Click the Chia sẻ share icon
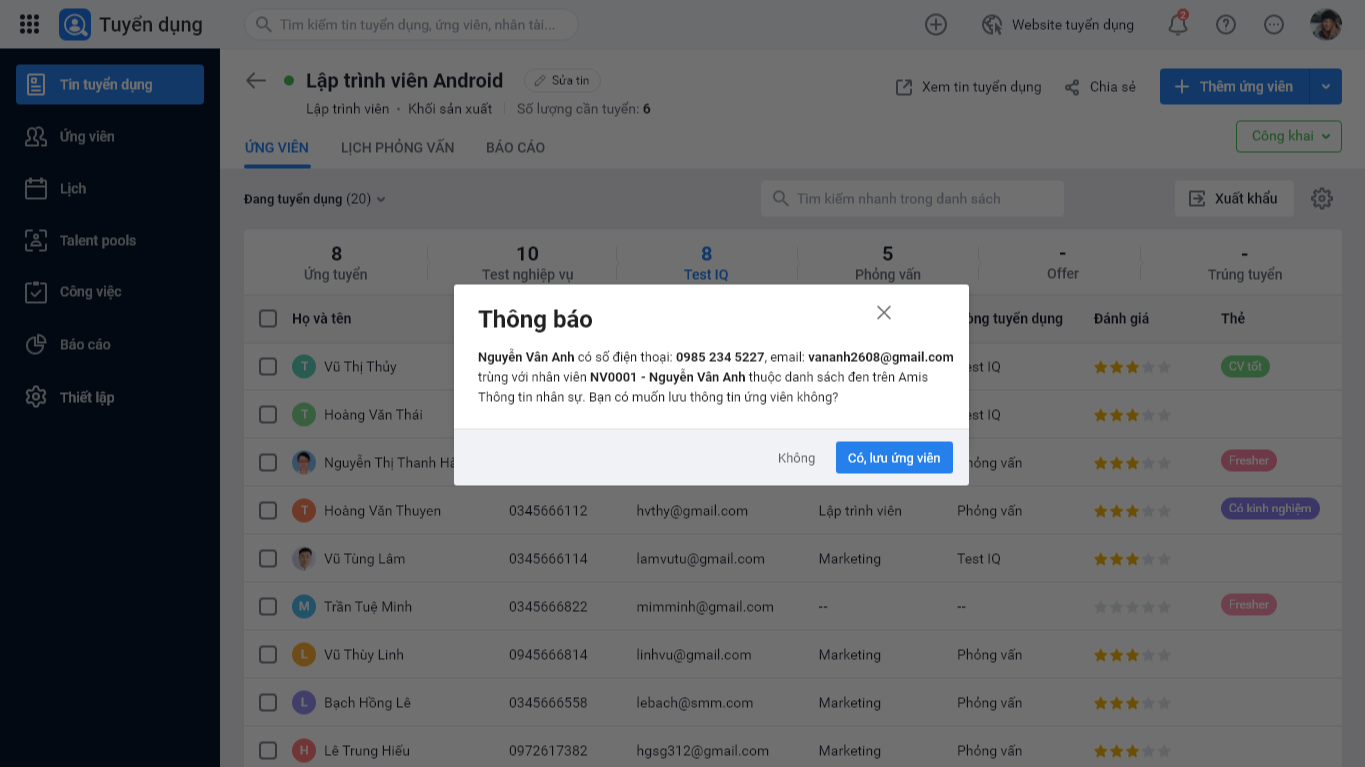 click(x=1072, y=87)
